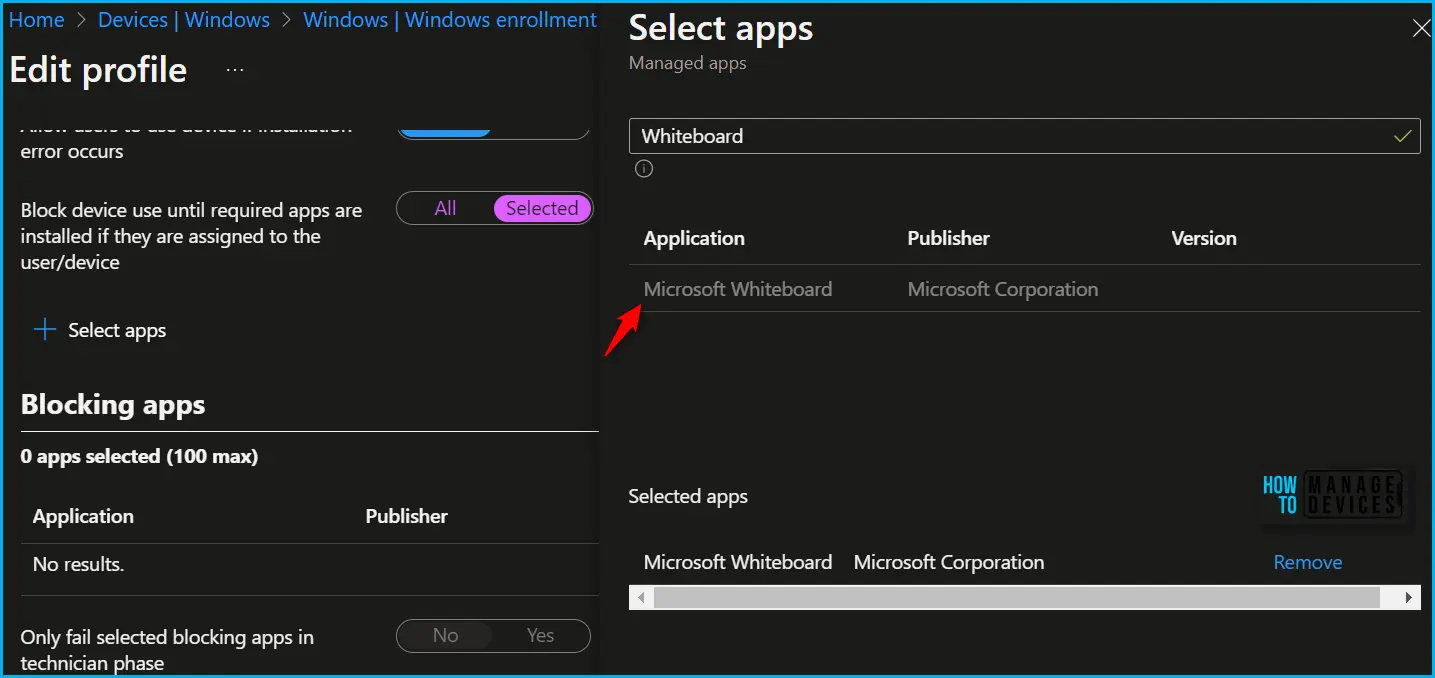Open the Devices | Windows breadcrumb

tap(184, 20)
